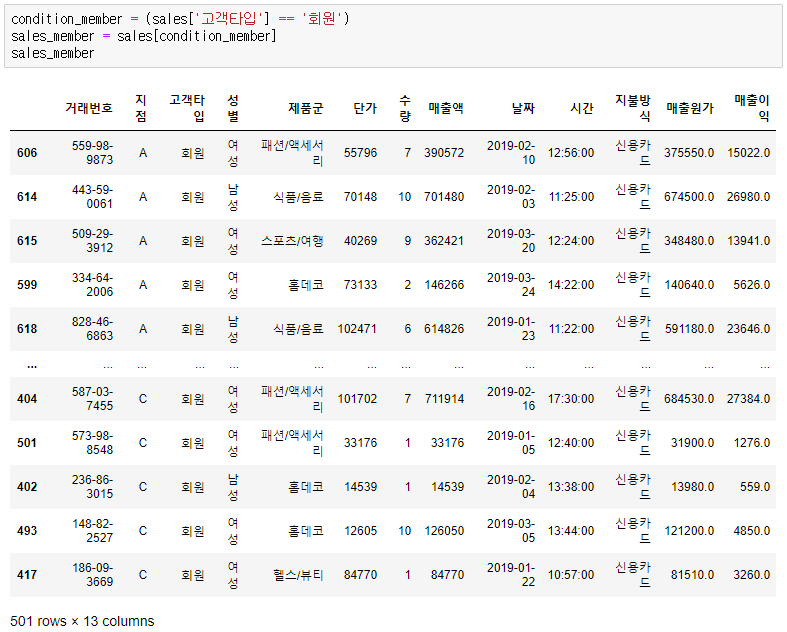Click the product group '스포츠/여행'
Viewport: 787px width, 632px height.
(292, 241)
